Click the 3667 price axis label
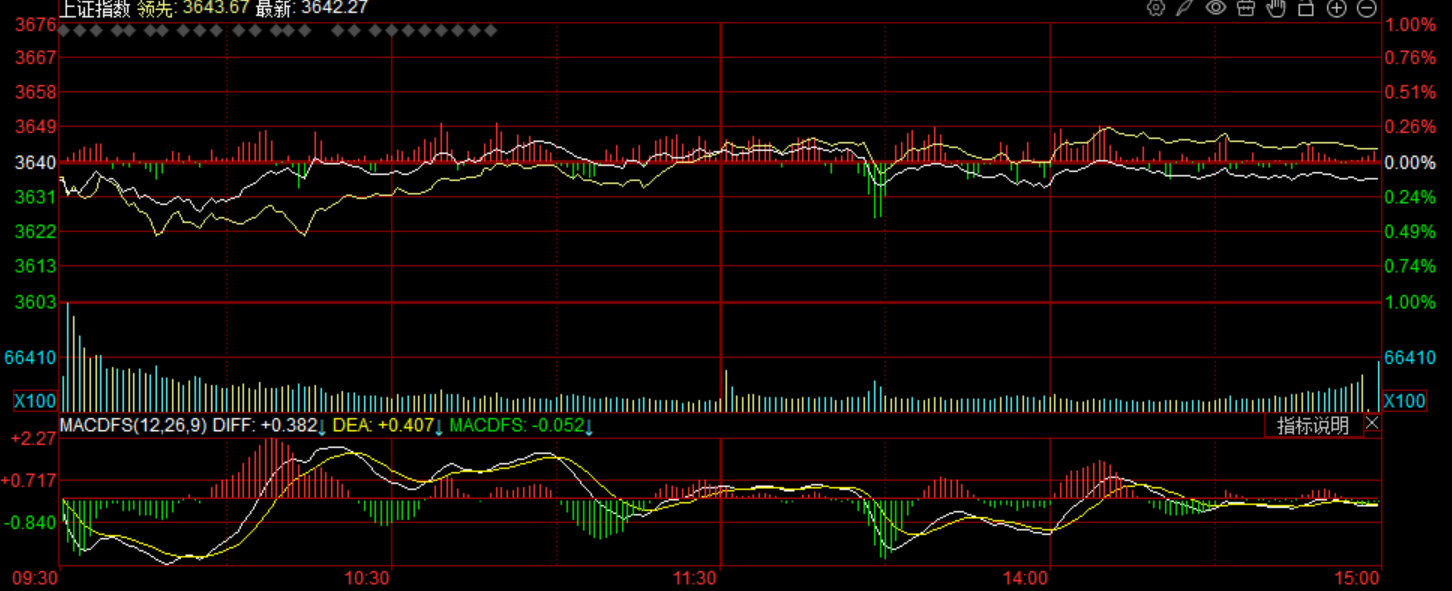Screen dimensions: 1452x591 (36, 58)
